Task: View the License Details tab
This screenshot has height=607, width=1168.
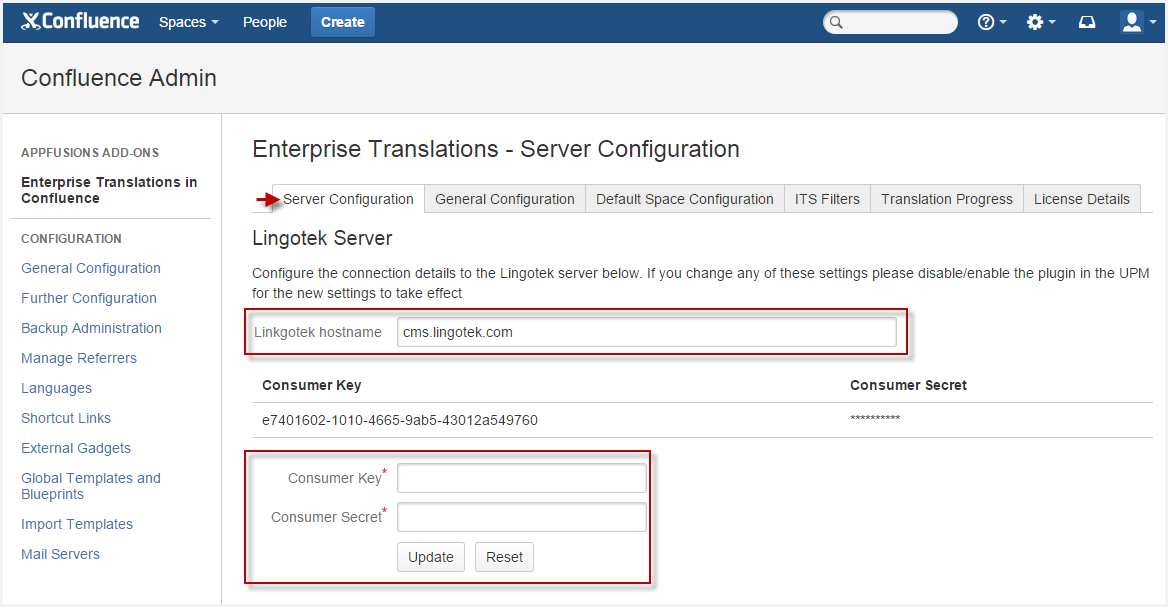Action: [x=1082, y=199]
